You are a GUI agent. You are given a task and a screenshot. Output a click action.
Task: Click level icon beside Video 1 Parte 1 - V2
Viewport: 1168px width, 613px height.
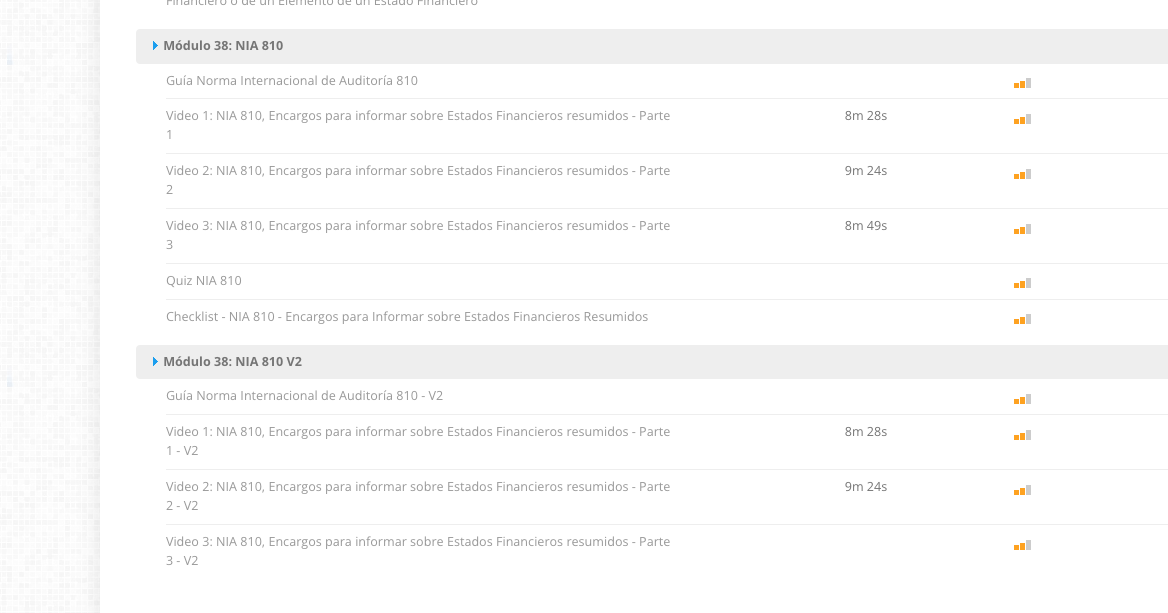pos(1022,435)
